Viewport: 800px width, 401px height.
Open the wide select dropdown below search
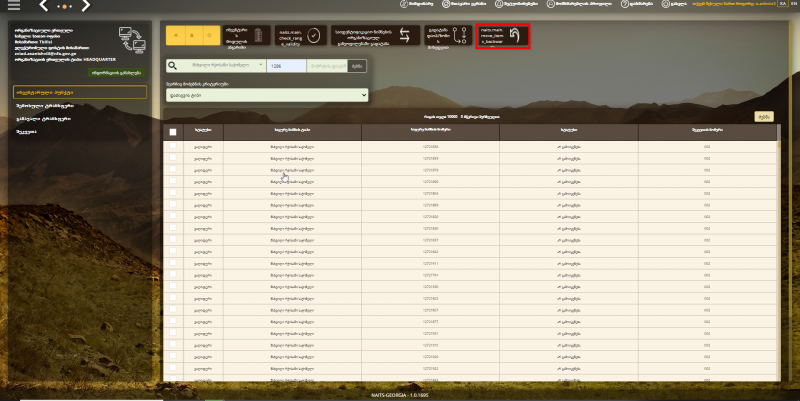[x=267, y=95]
